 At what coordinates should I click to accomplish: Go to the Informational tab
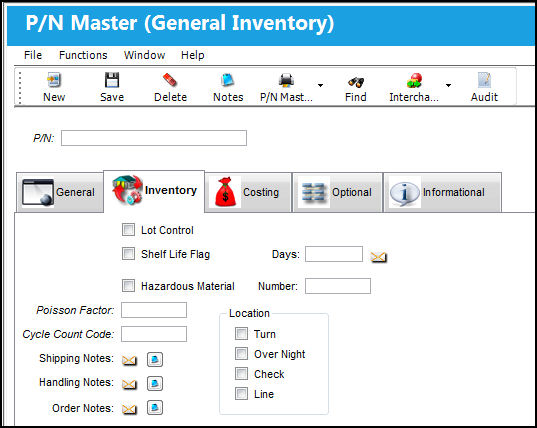(442, 192)
